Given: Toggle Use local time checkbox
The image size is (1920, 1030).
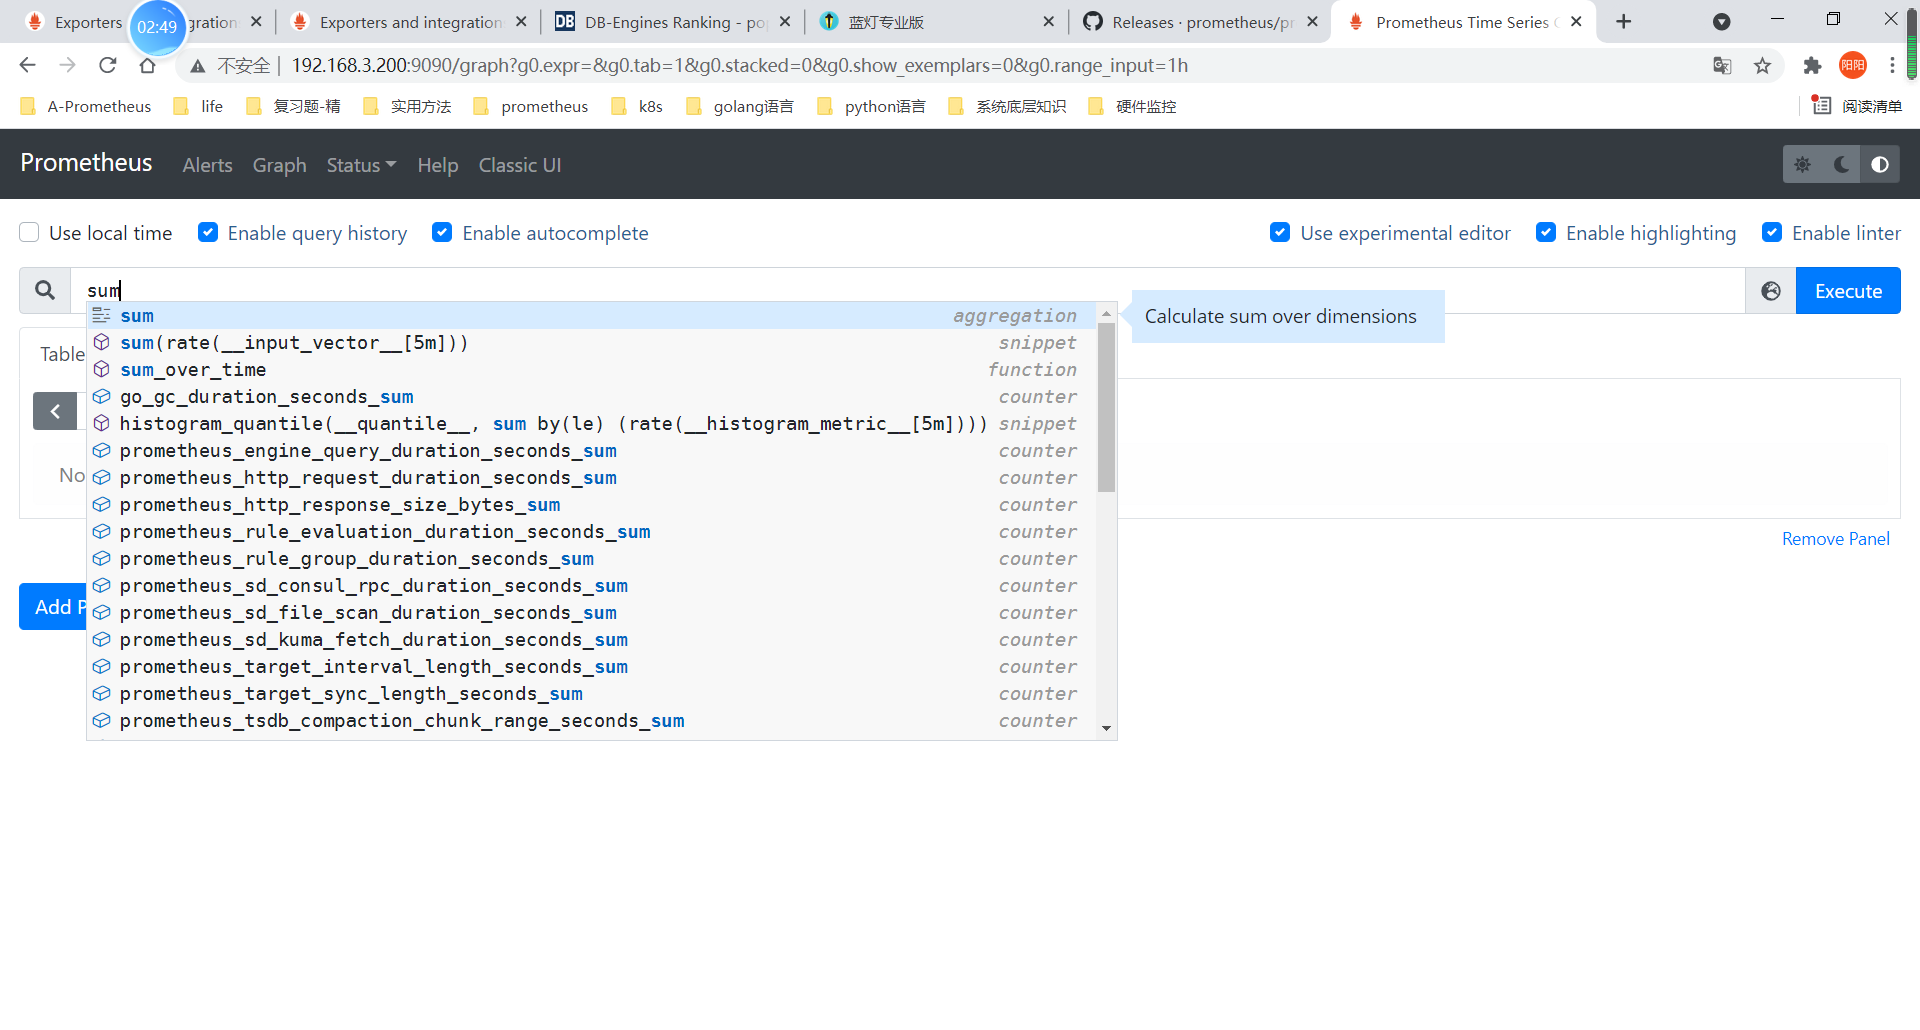Looking at the screenshot, I should [x=30, y=233].
